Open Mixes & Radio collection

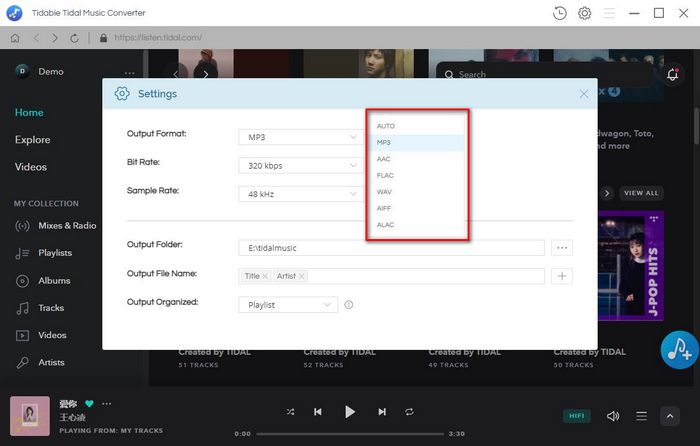click(x=56, y=225)
